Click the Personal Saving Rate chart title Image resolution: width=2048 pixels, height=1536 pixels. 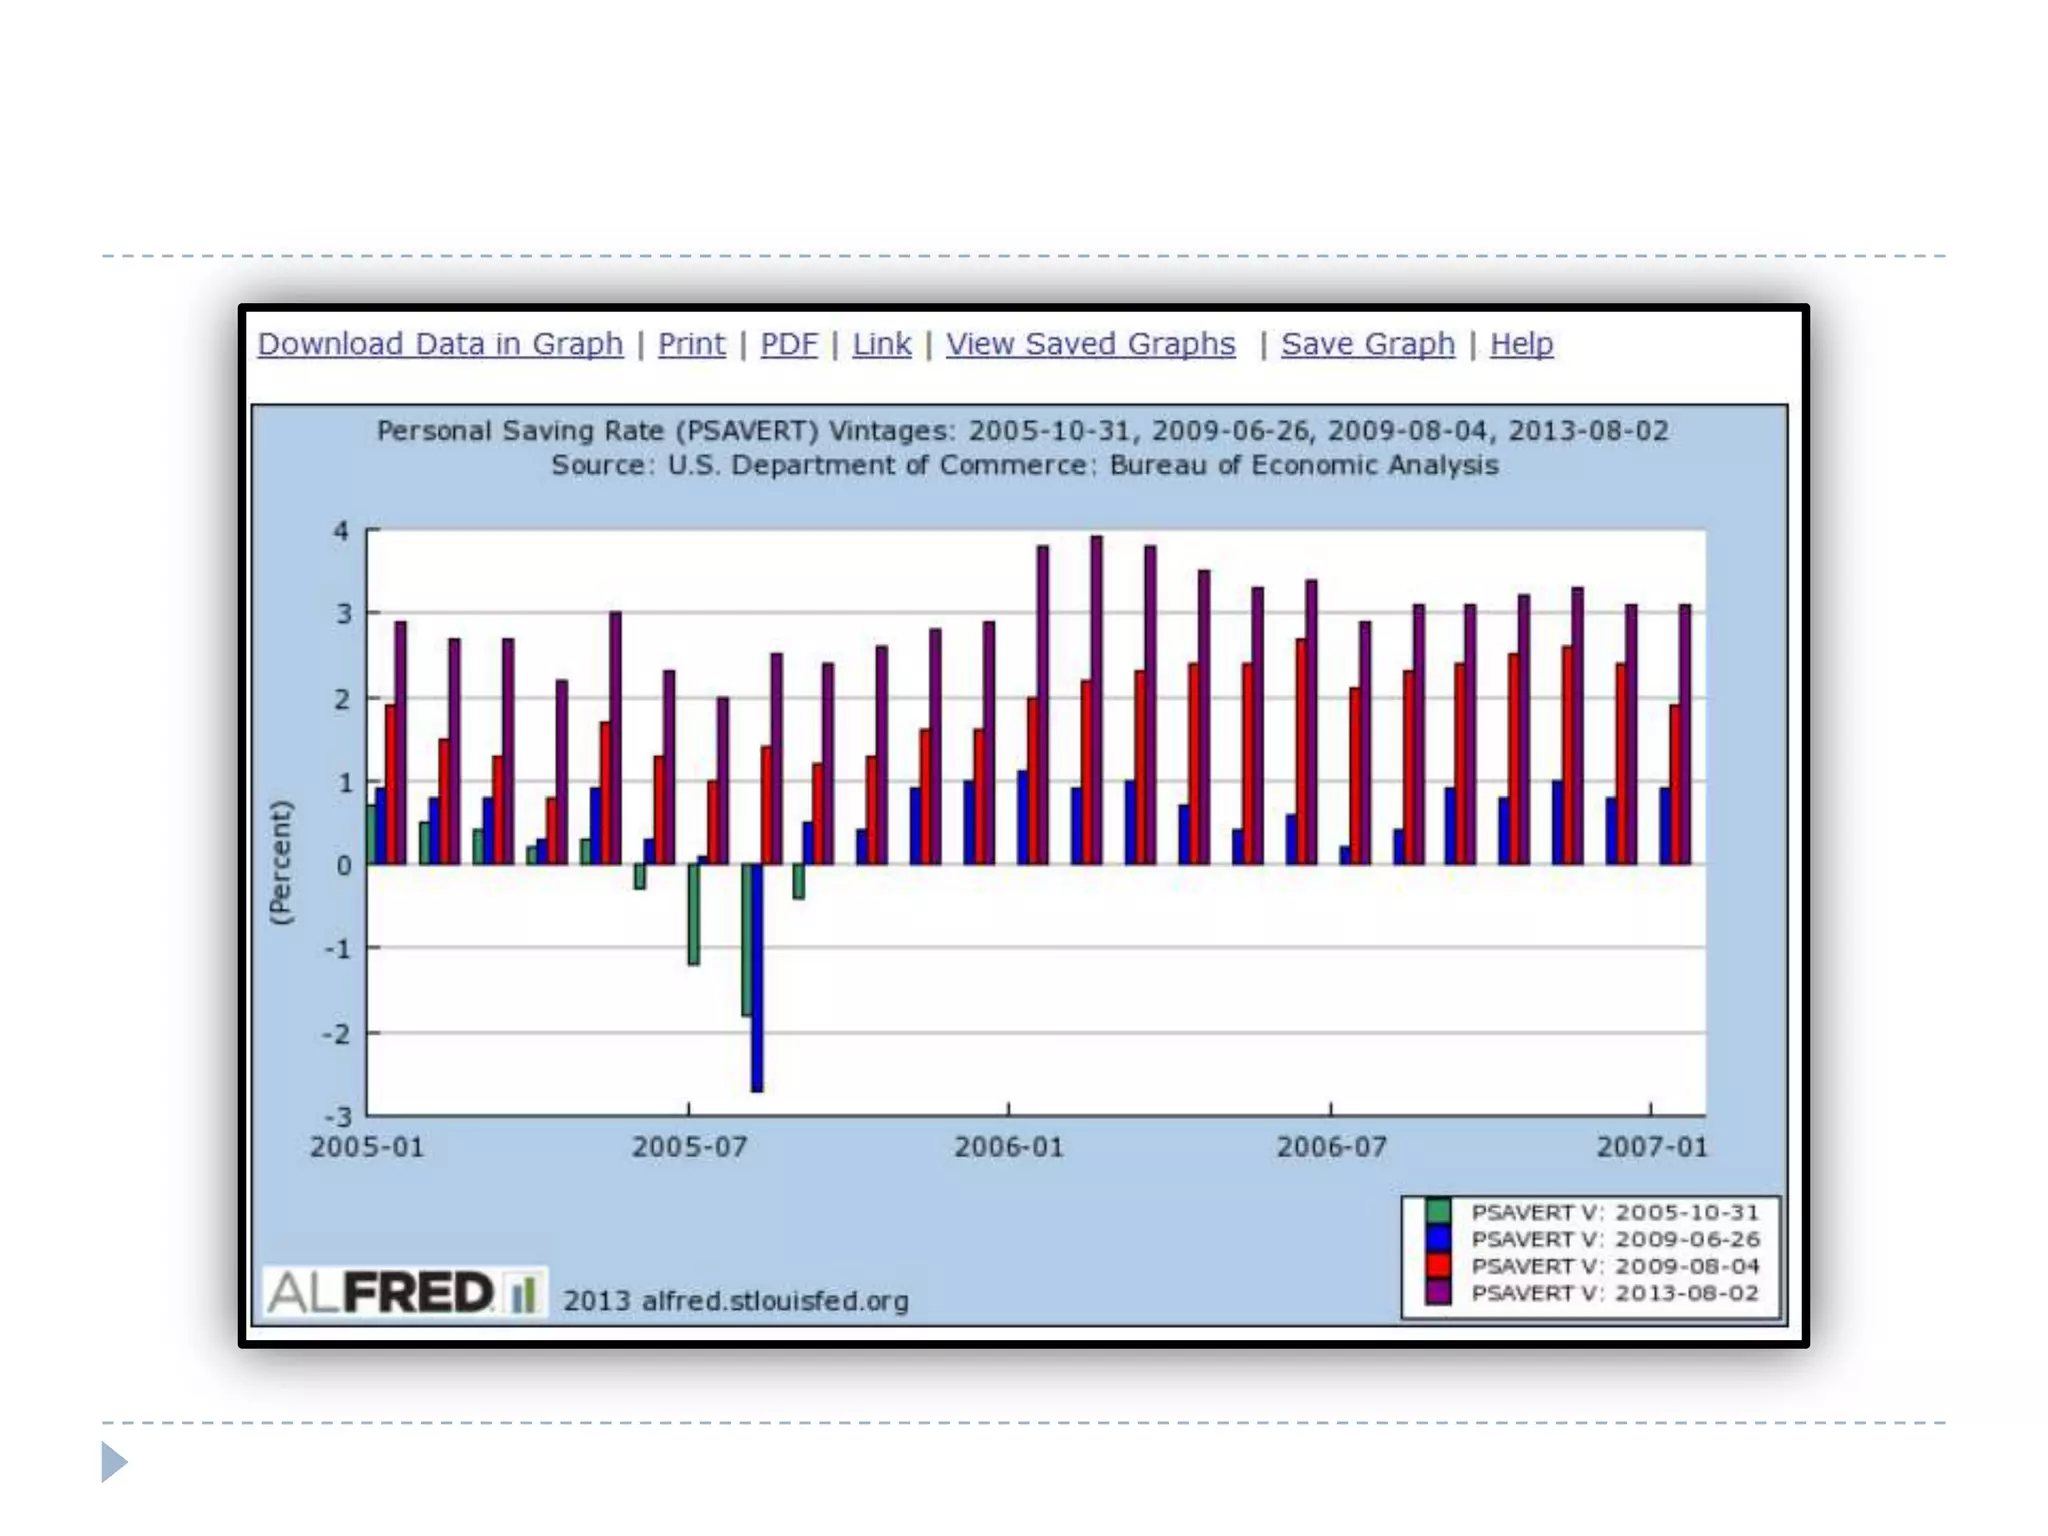[1022, 431]
